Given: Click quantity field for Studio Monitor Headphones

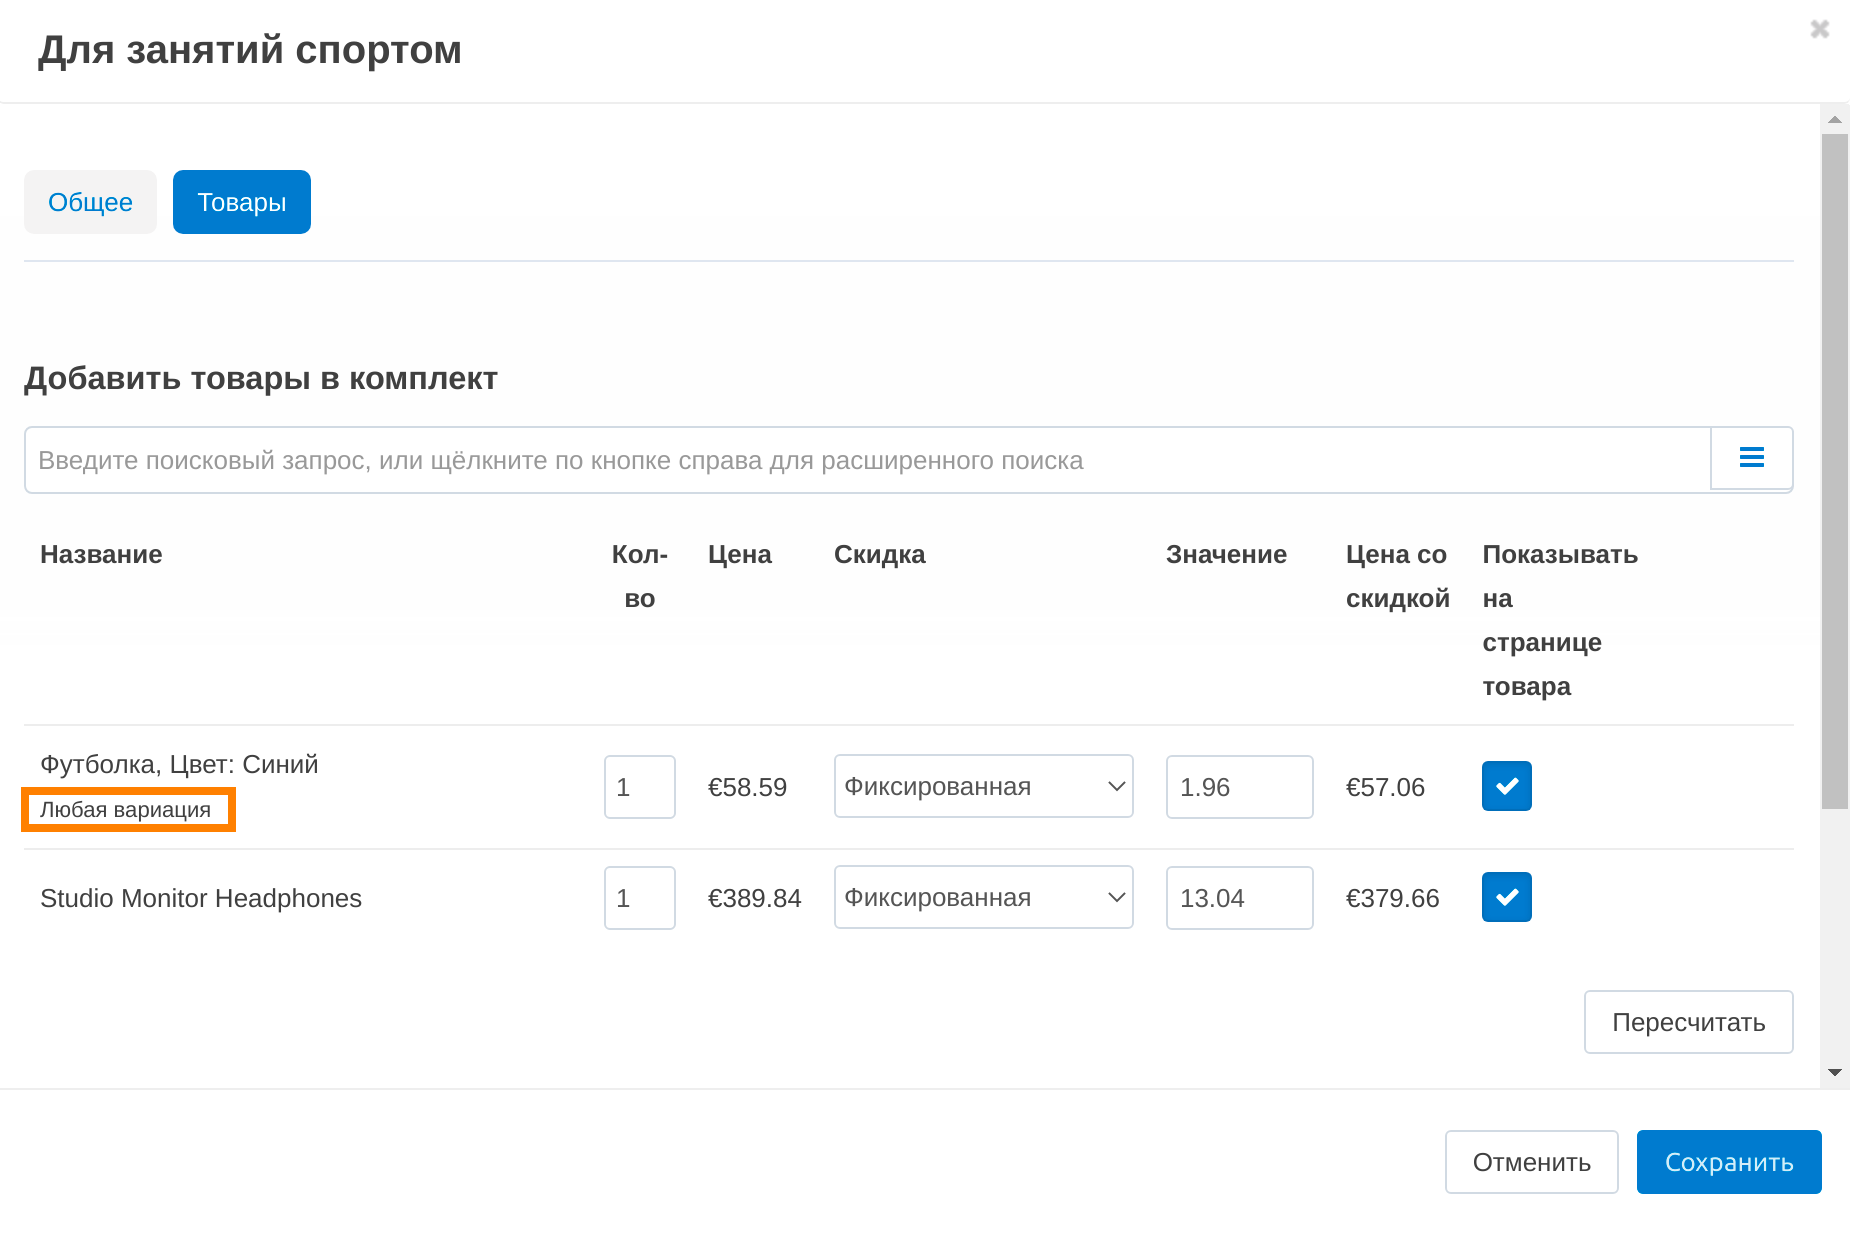Looking at the screenshot, I should [x=639, y=898].
